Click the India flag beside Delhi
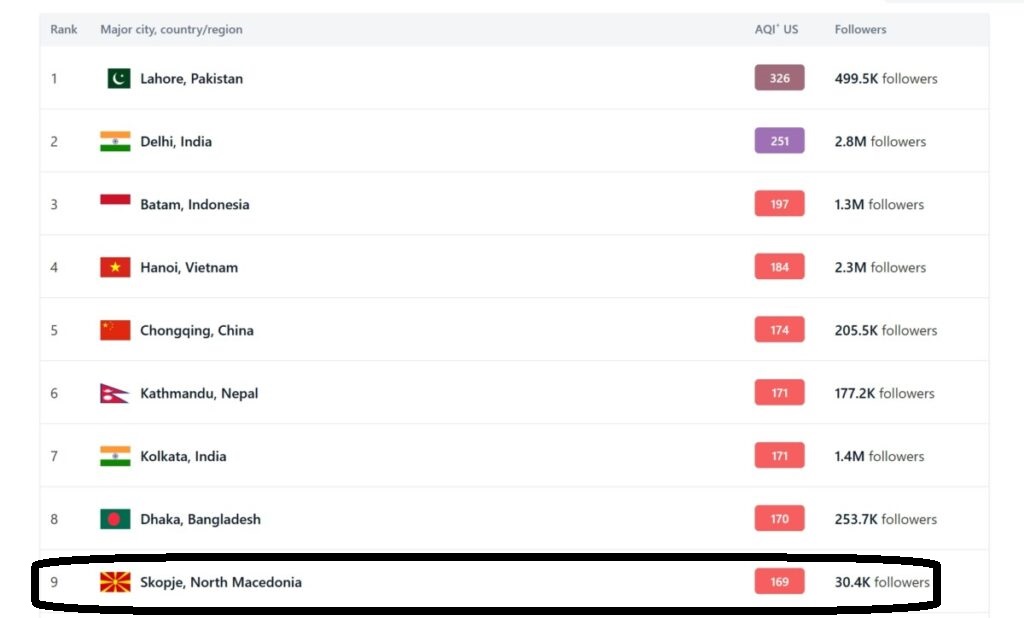 pos(115,141)
